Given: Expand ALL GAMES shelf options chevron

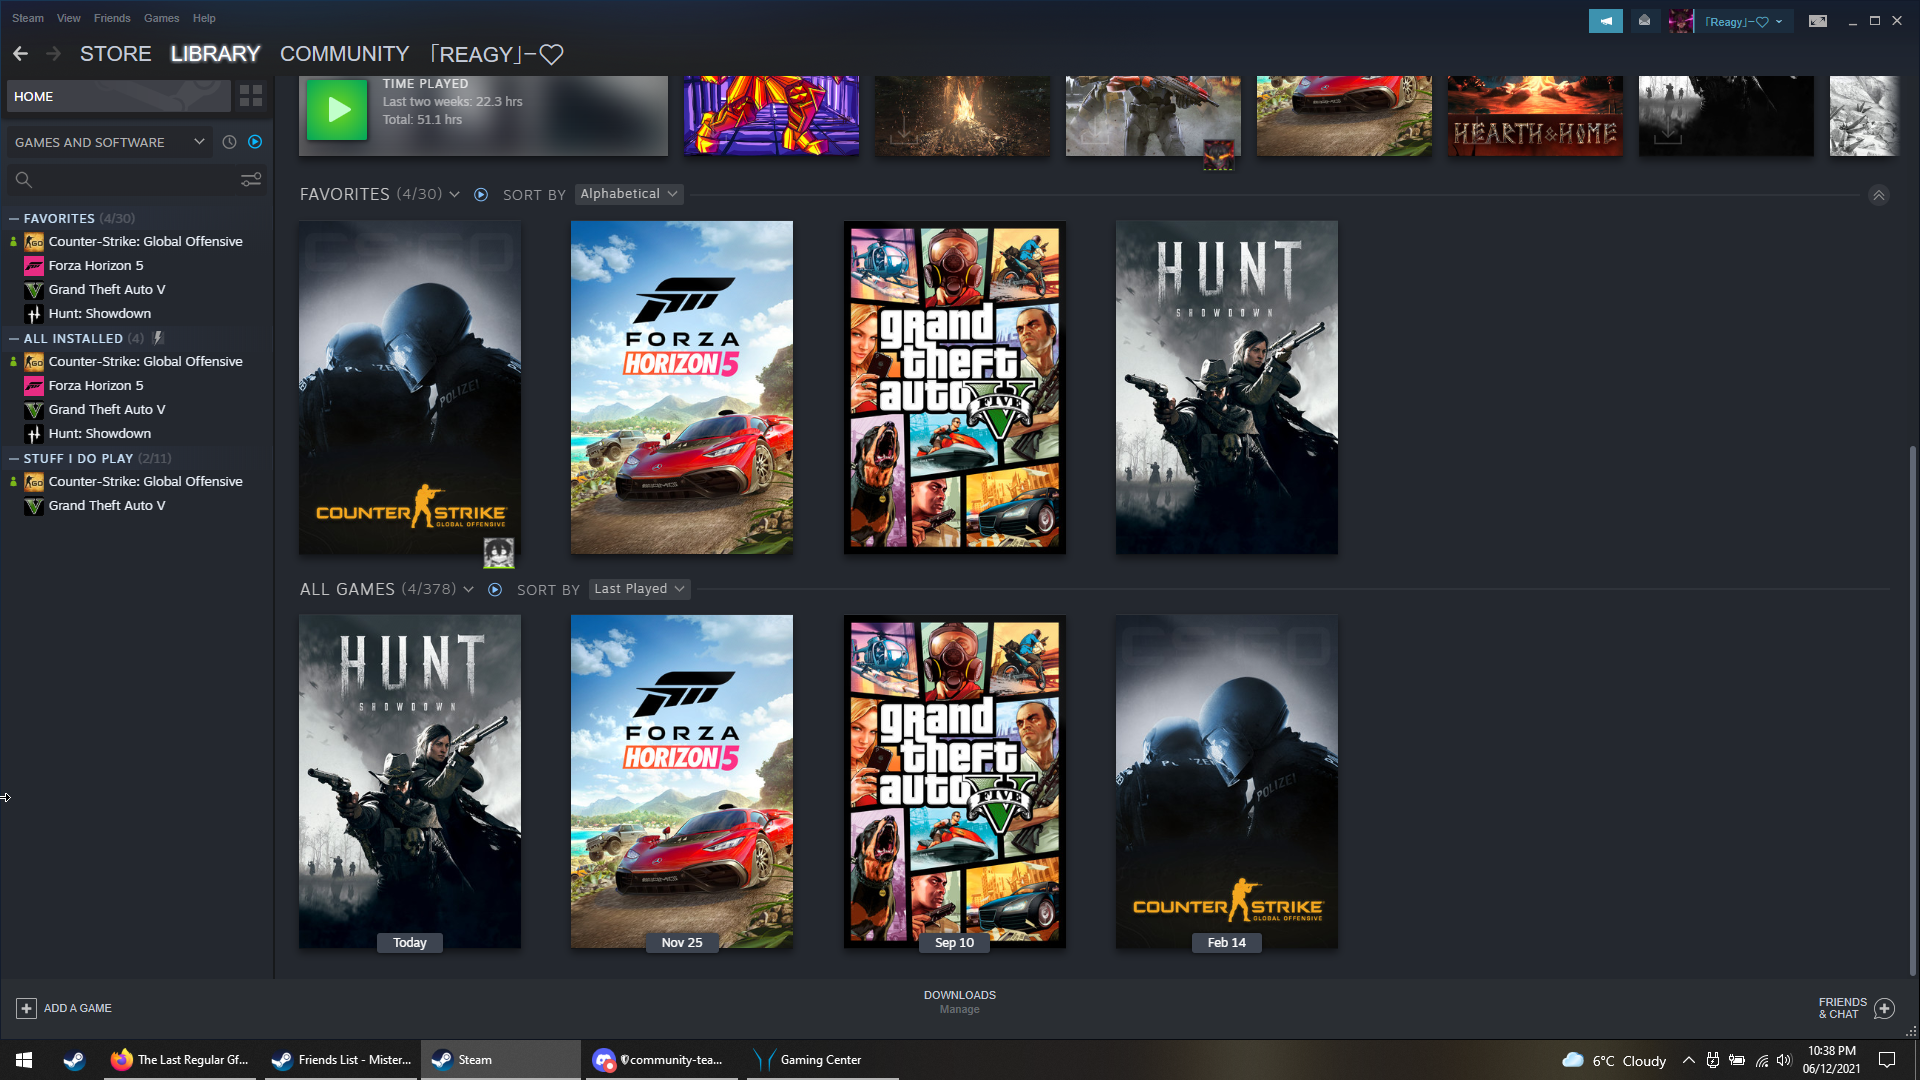Looking at the screenshot, I should pyautogui.click(x=468, y=589).
